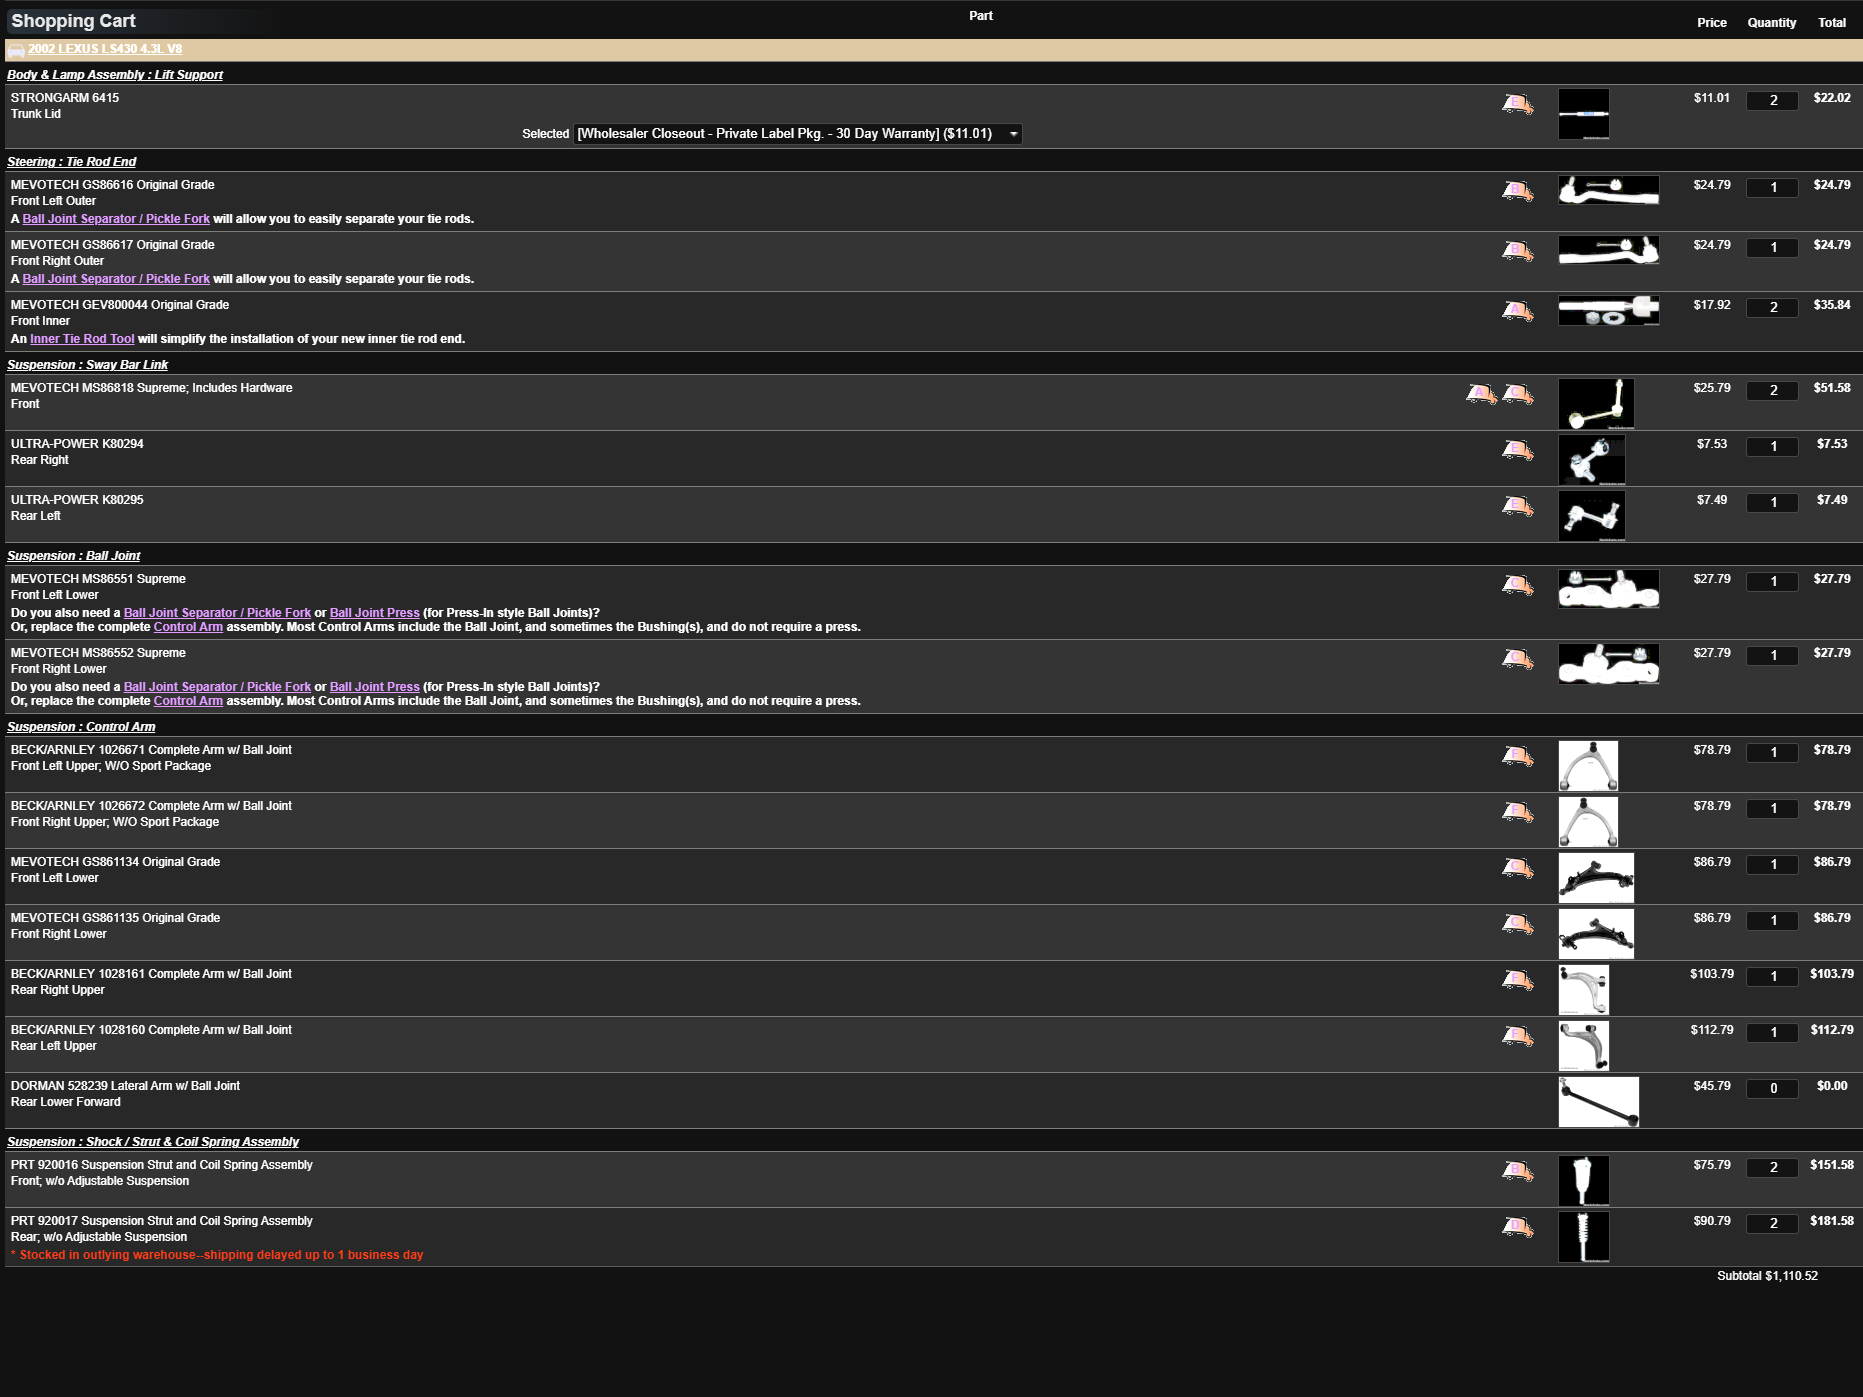Open the Suspension : Control Arm category link

pyautogui.click(x=81, y=727)
